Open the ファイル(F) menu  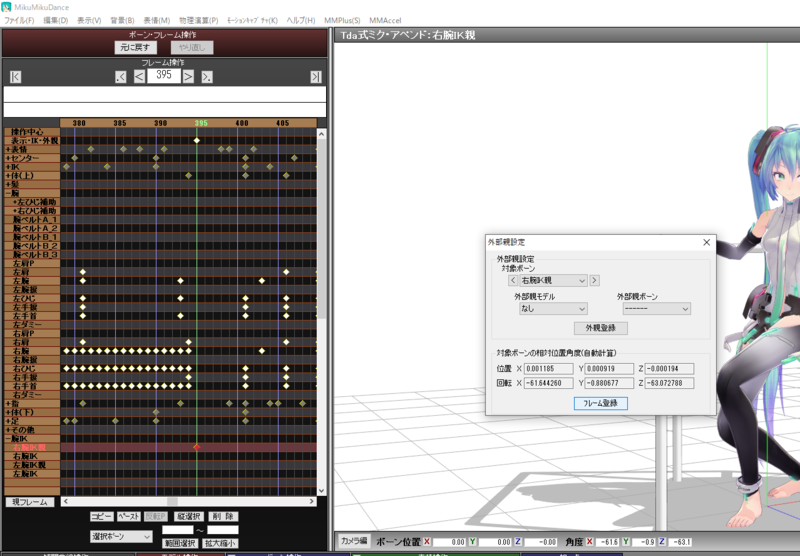(19, 20)
